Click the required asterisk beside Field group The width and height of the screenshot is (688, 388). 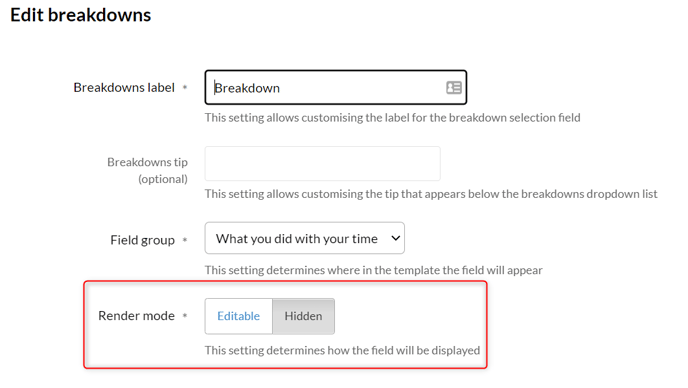185,240
